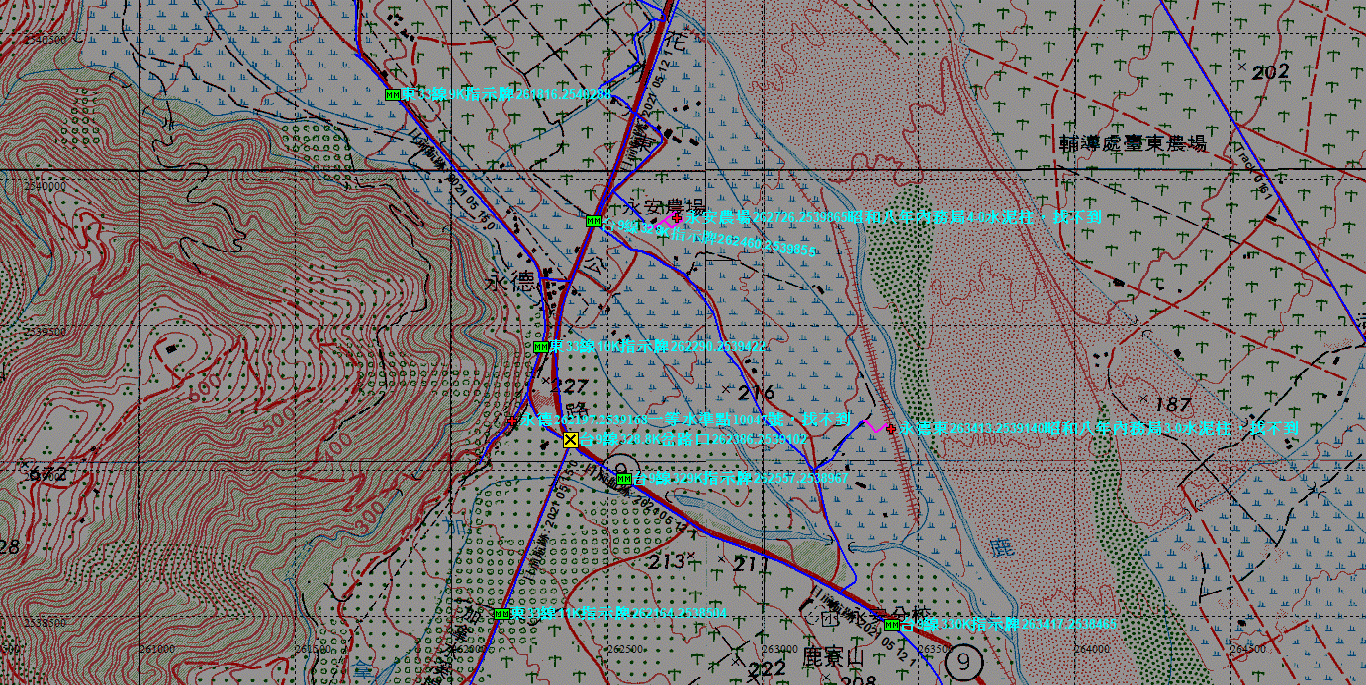Select the red cross at 永安農場 waypoint

677,216
